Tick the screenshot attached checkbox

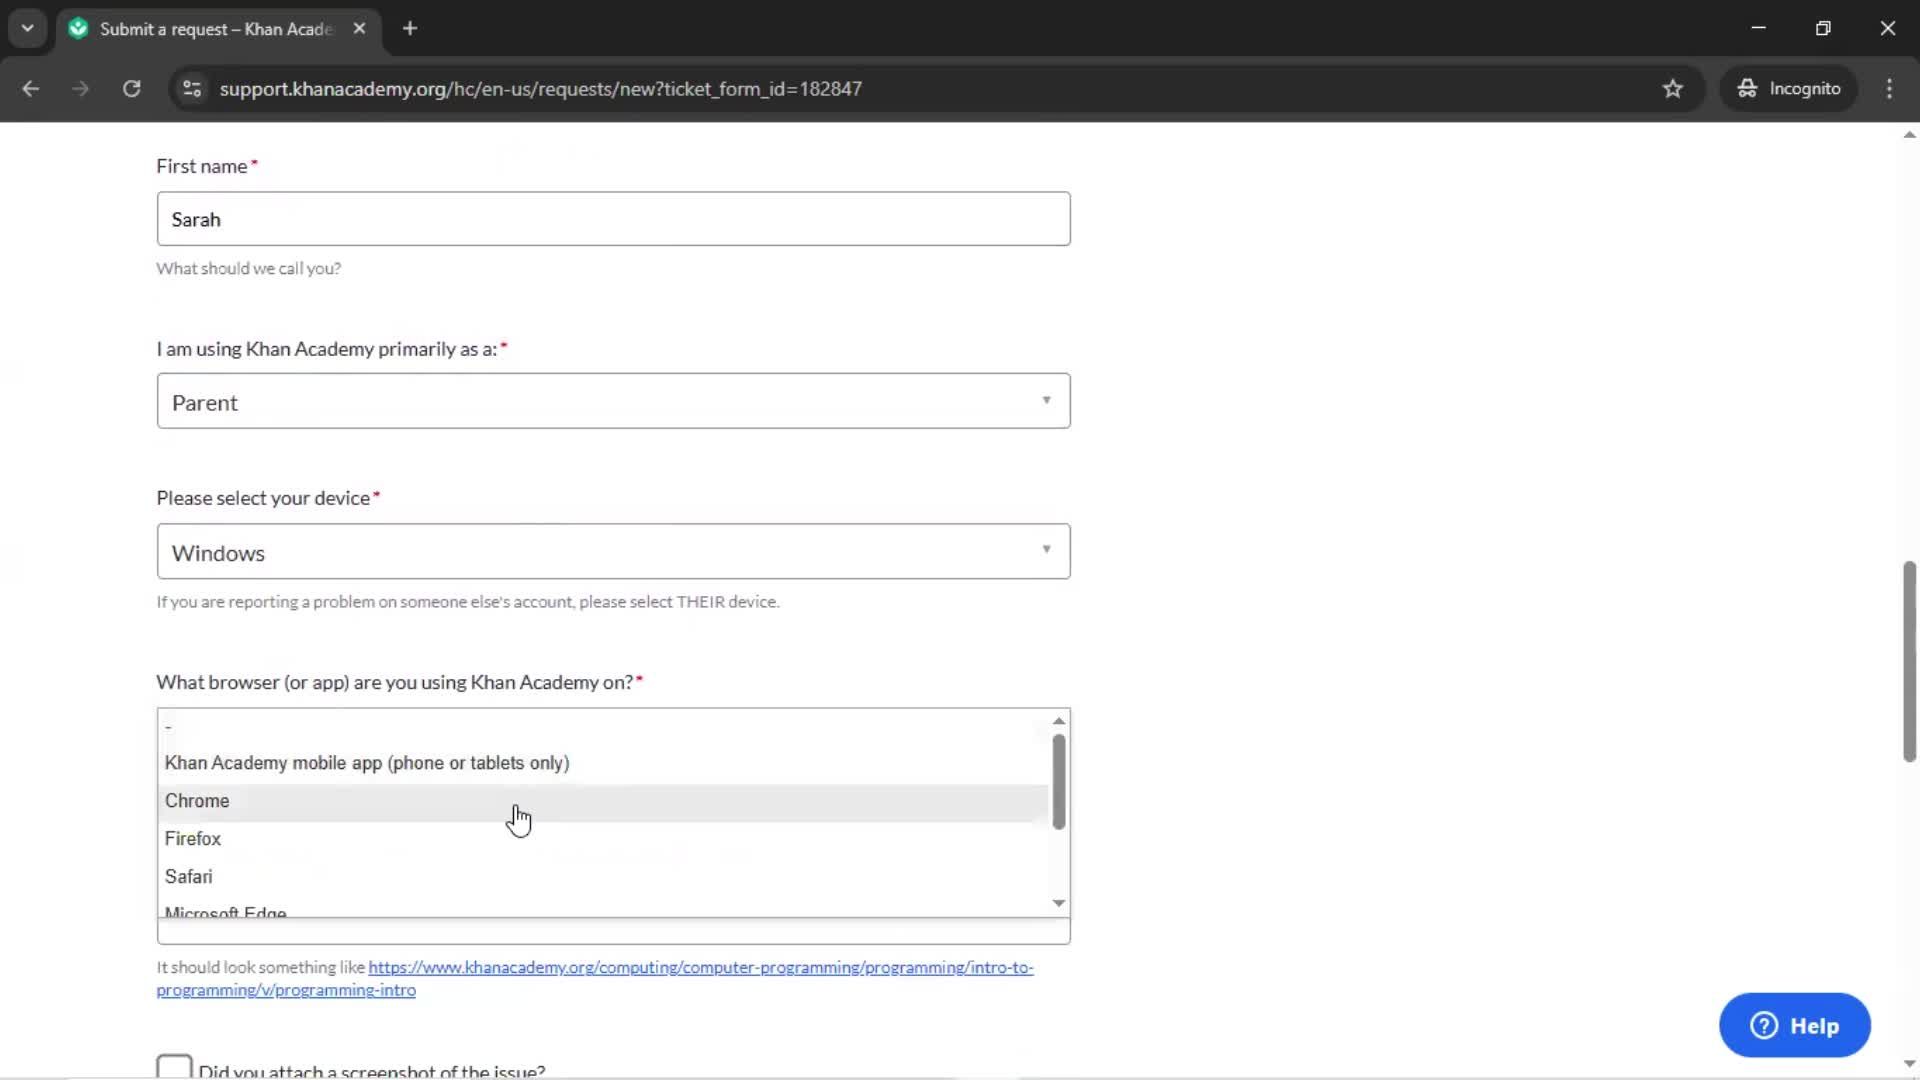174,1066
